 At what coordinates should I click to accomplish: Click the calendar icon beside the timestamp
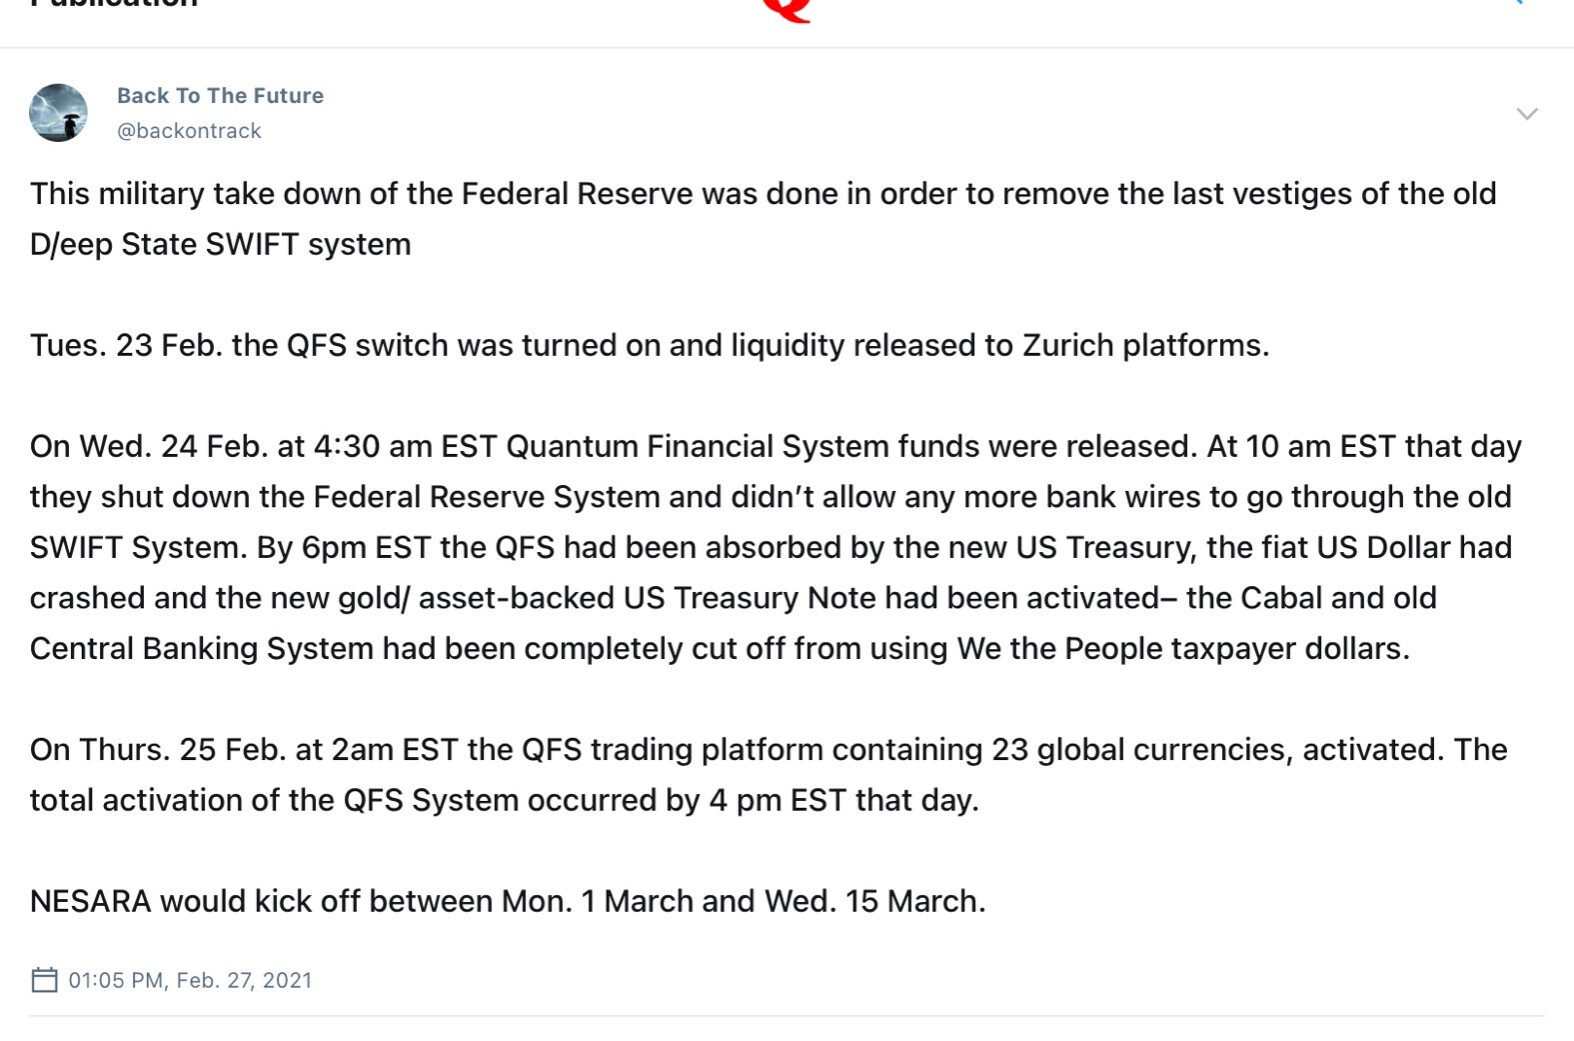[44, 980]
